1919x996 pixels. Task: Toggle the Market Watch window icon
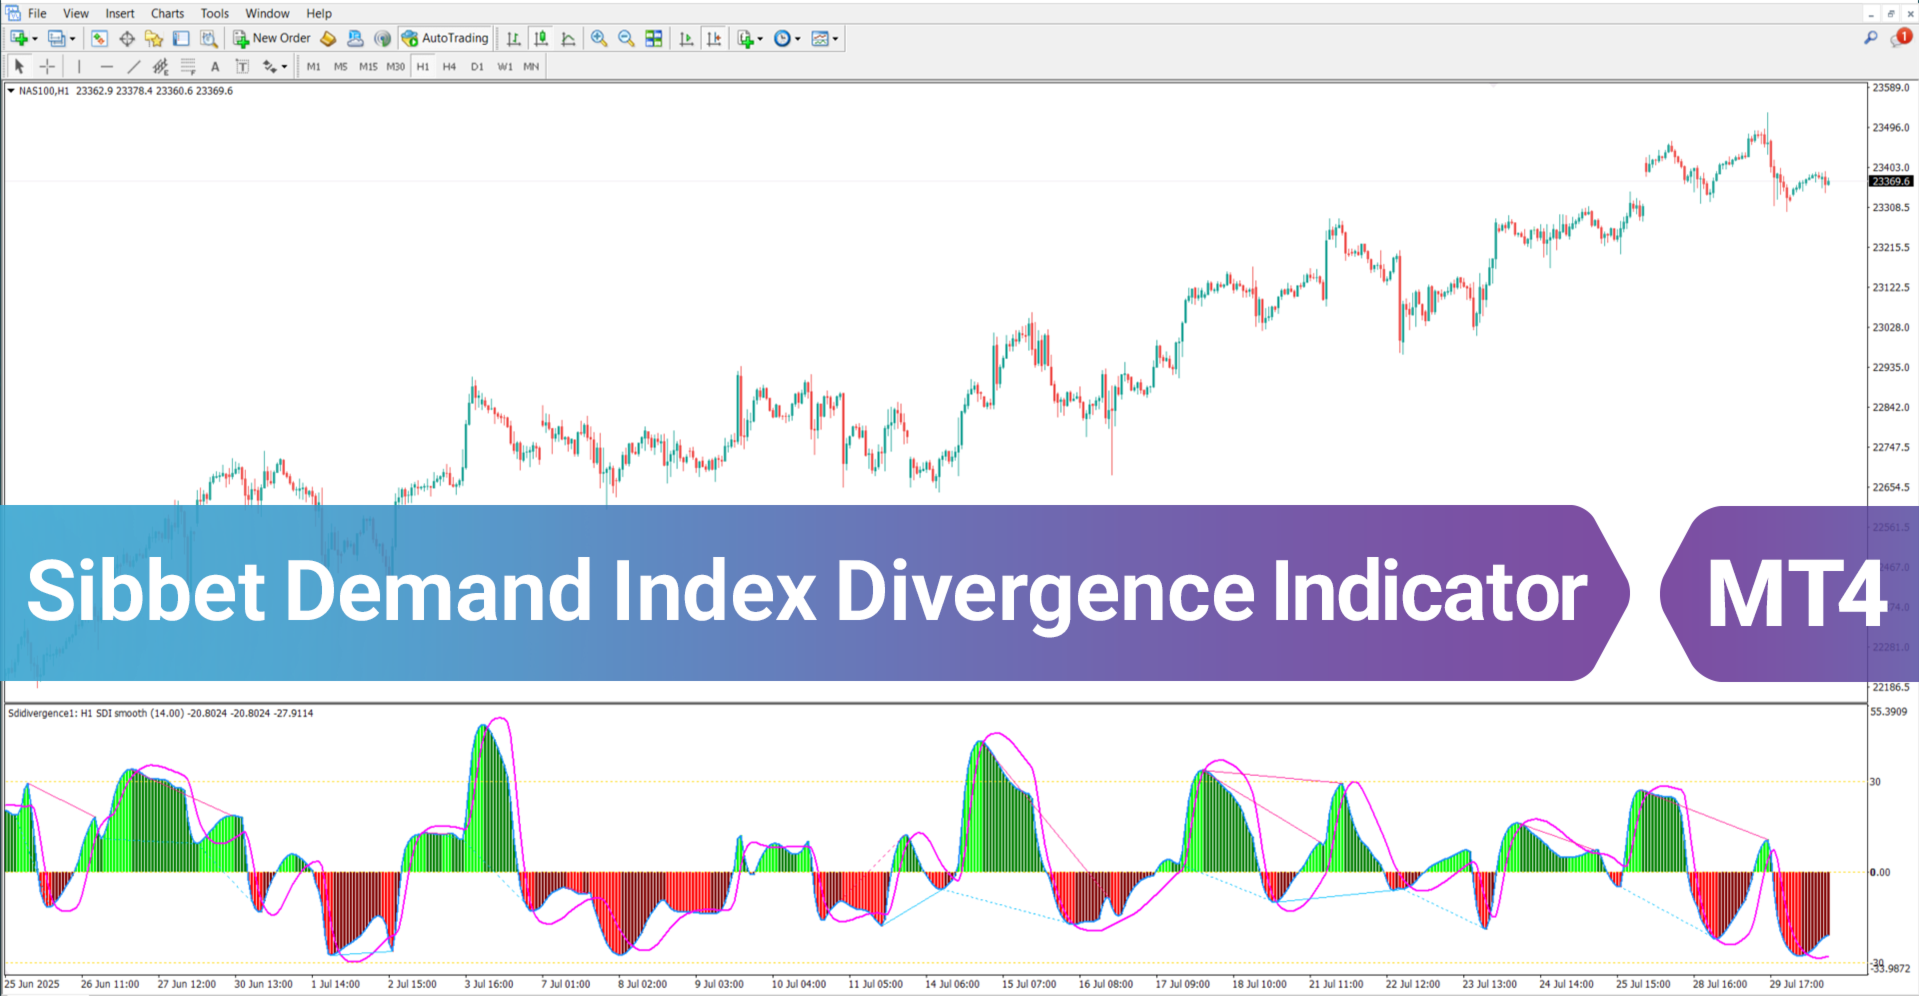[99, 39]
